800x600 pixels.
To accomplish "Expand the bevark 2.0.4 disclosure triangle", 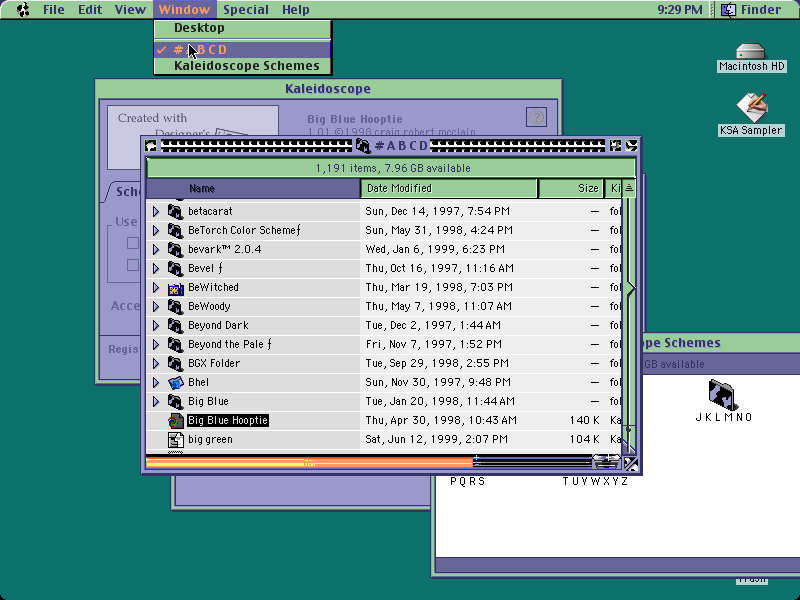I will tap(156, 249).
